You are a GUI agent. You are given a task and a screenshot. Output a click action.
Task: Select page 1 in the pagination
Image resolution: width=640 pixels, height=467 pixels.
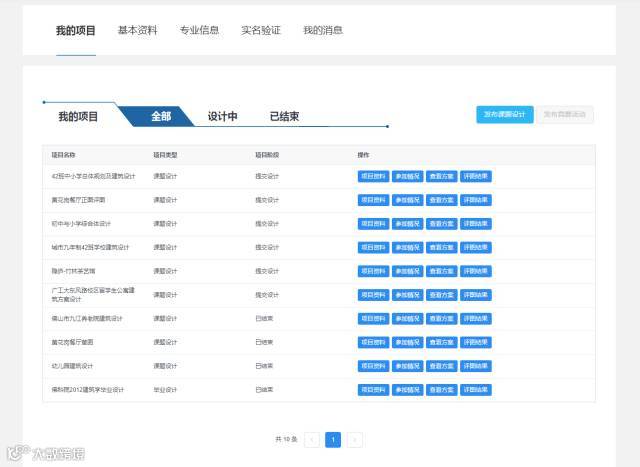(333, 440)
